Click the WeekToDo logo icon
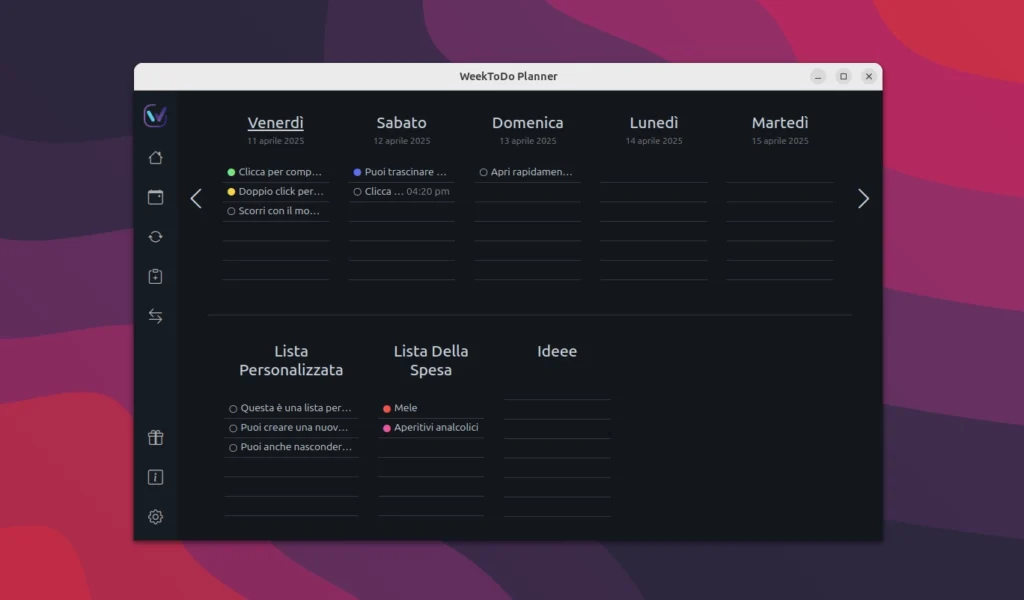 point(155,115)
